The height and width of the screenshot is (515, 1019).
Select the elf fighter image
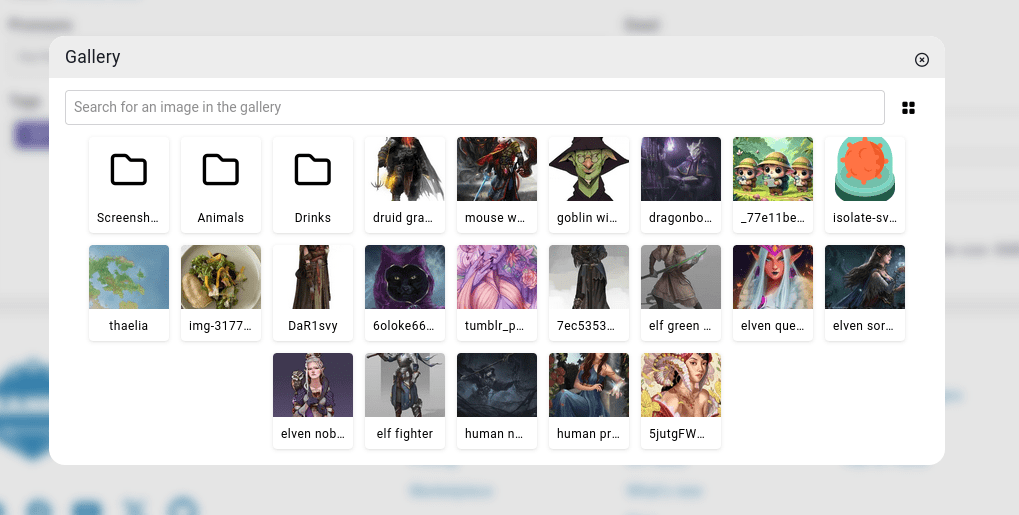[405, 401]
